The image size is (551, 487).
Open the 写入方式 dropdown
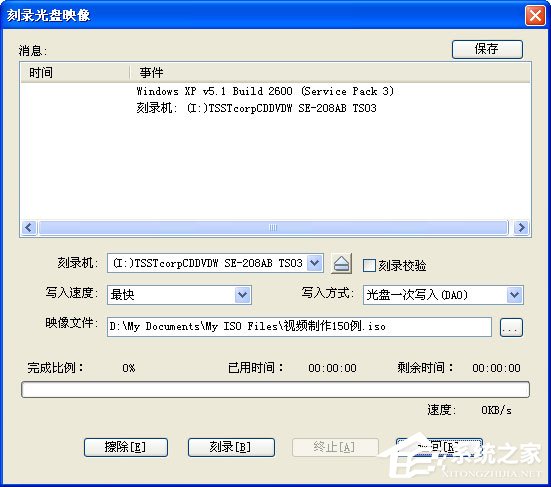(x=514, y=294)
